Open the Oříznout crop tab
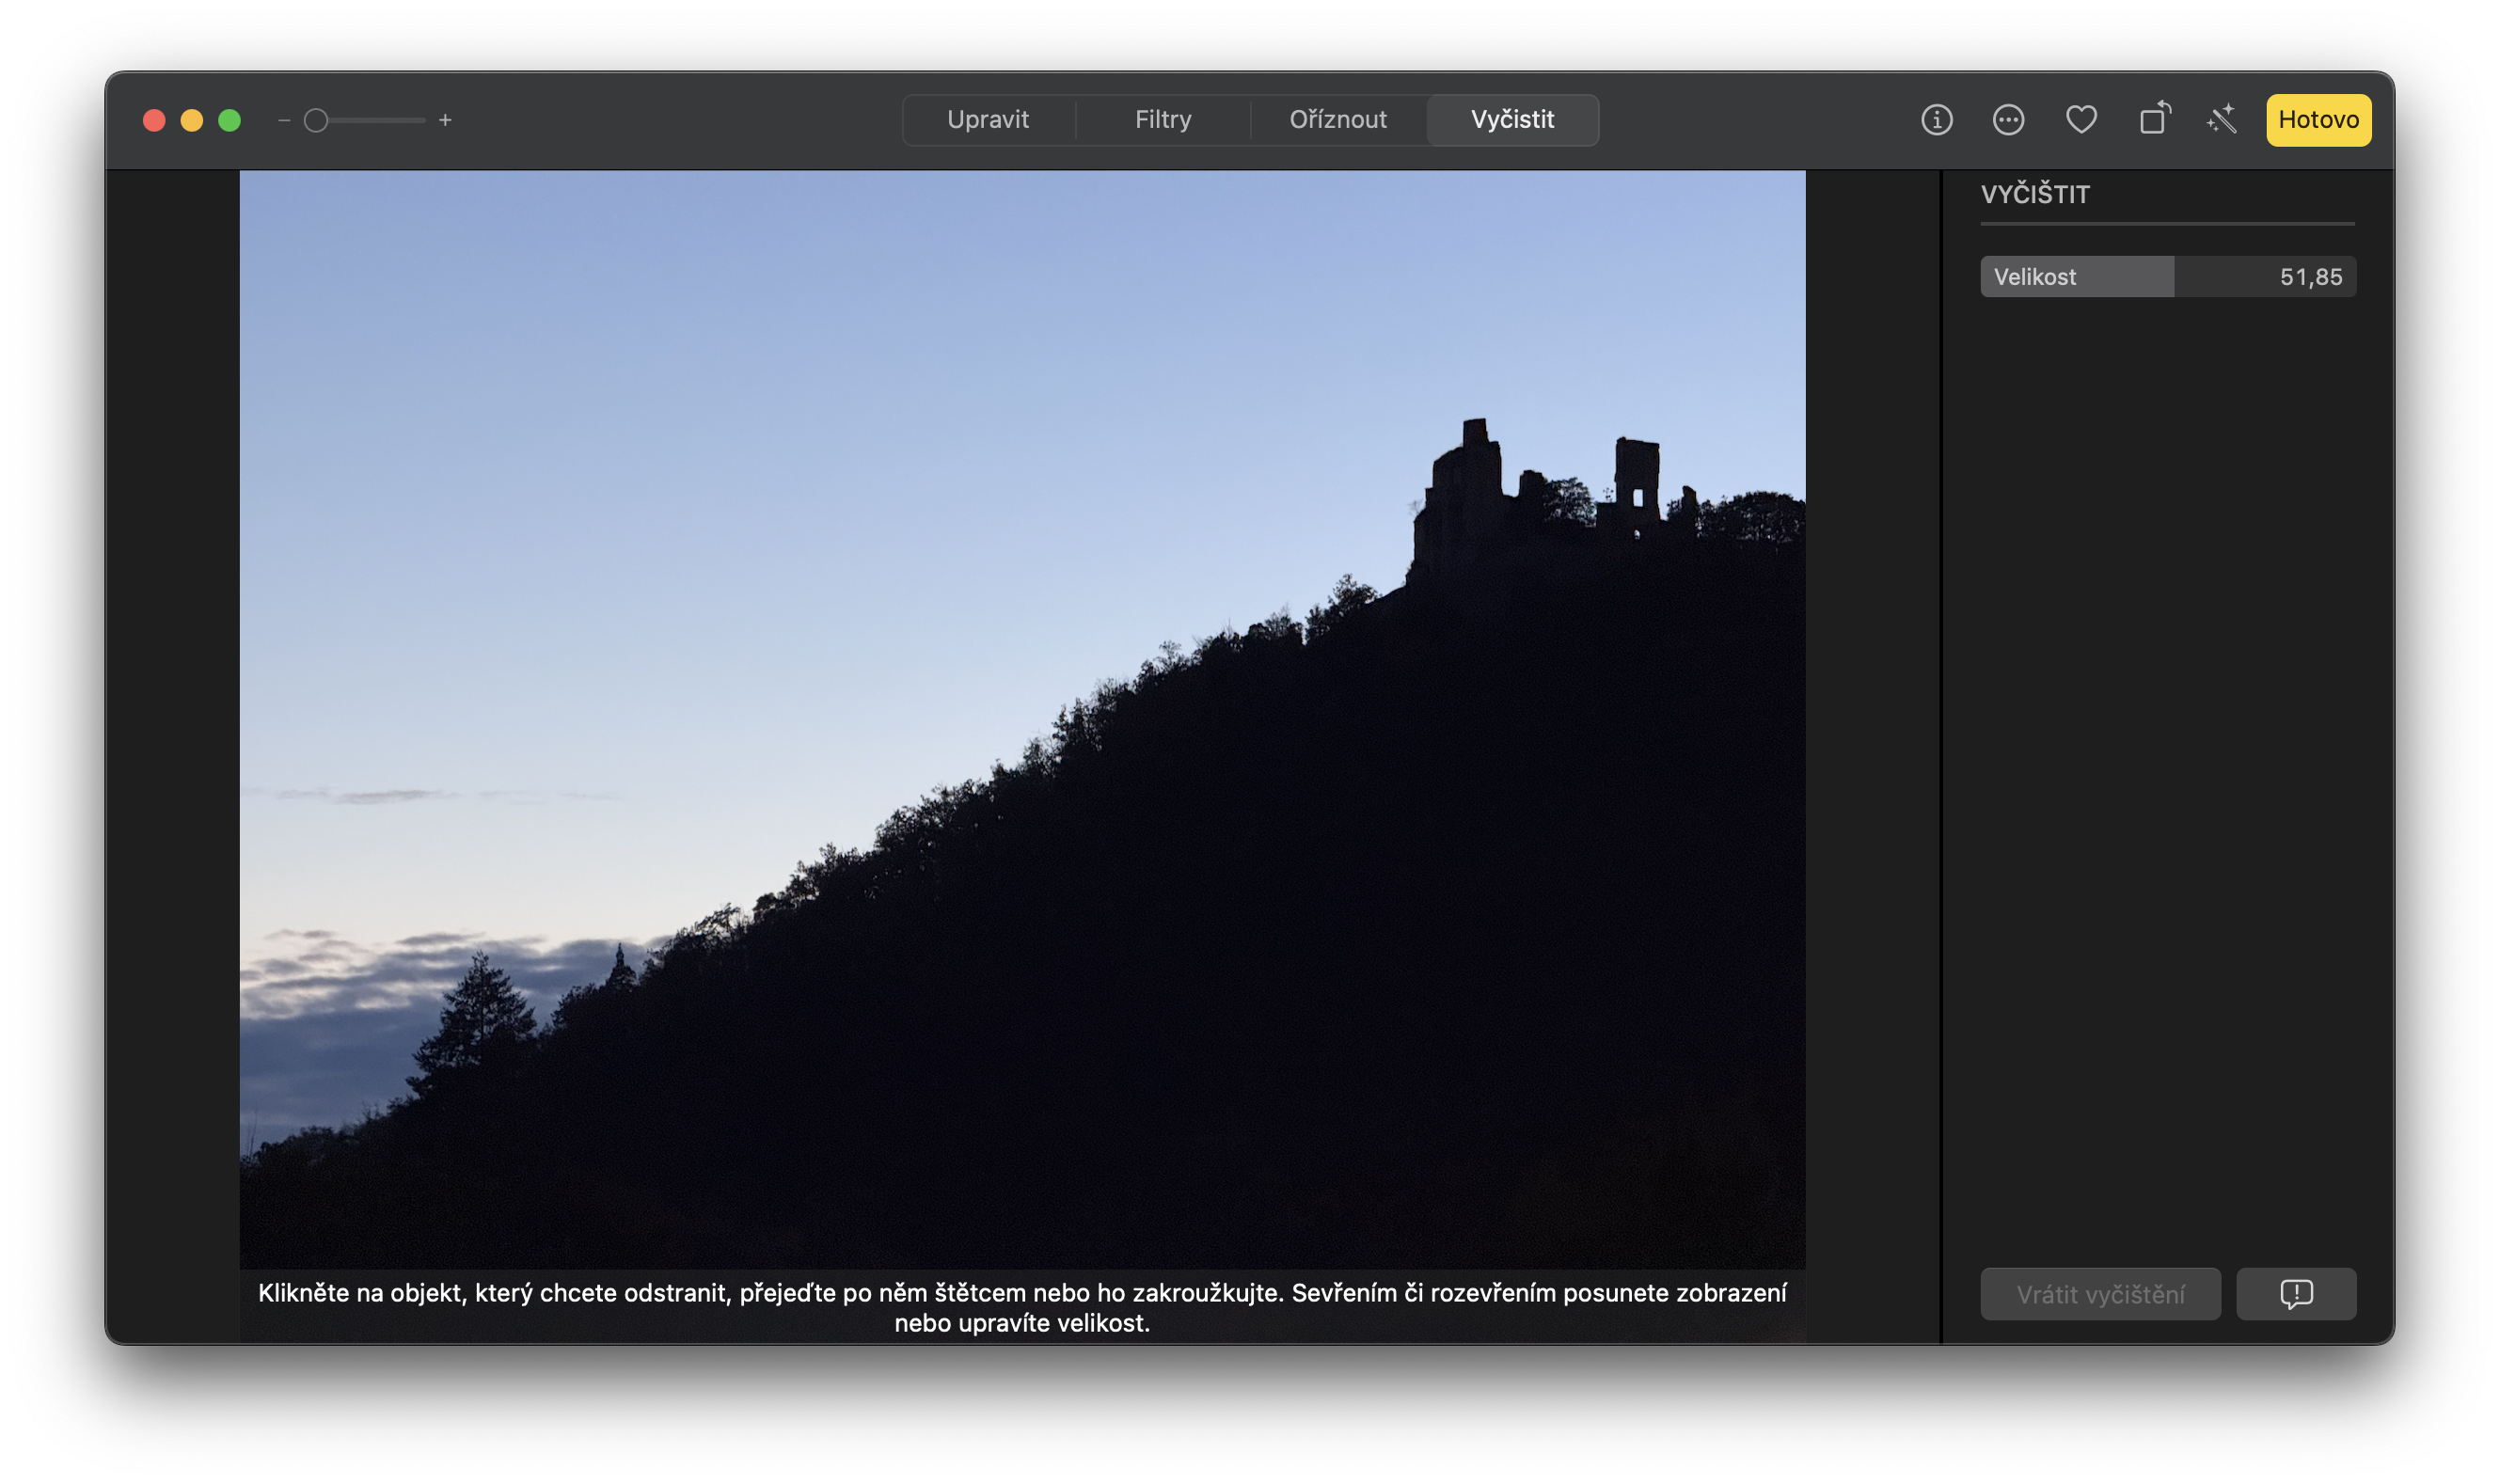Image resolution: width=2500 pixels, height=1484 pixels. 1338,120
